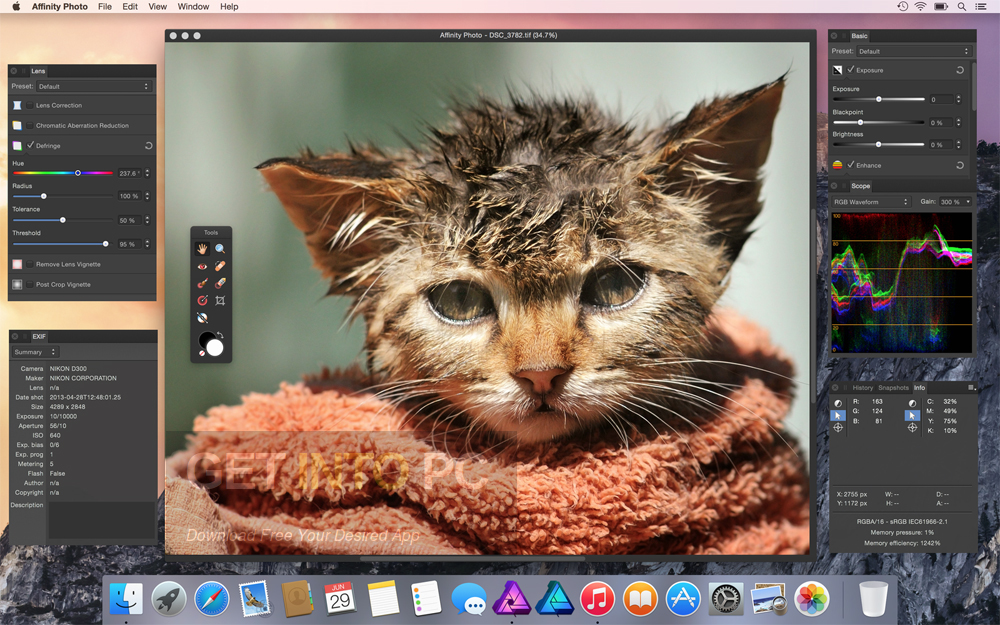The height and width of the screenshot is (625, 1000).
Task: Choose the Blemish Removal bandage tool
Action: [220, 266]
